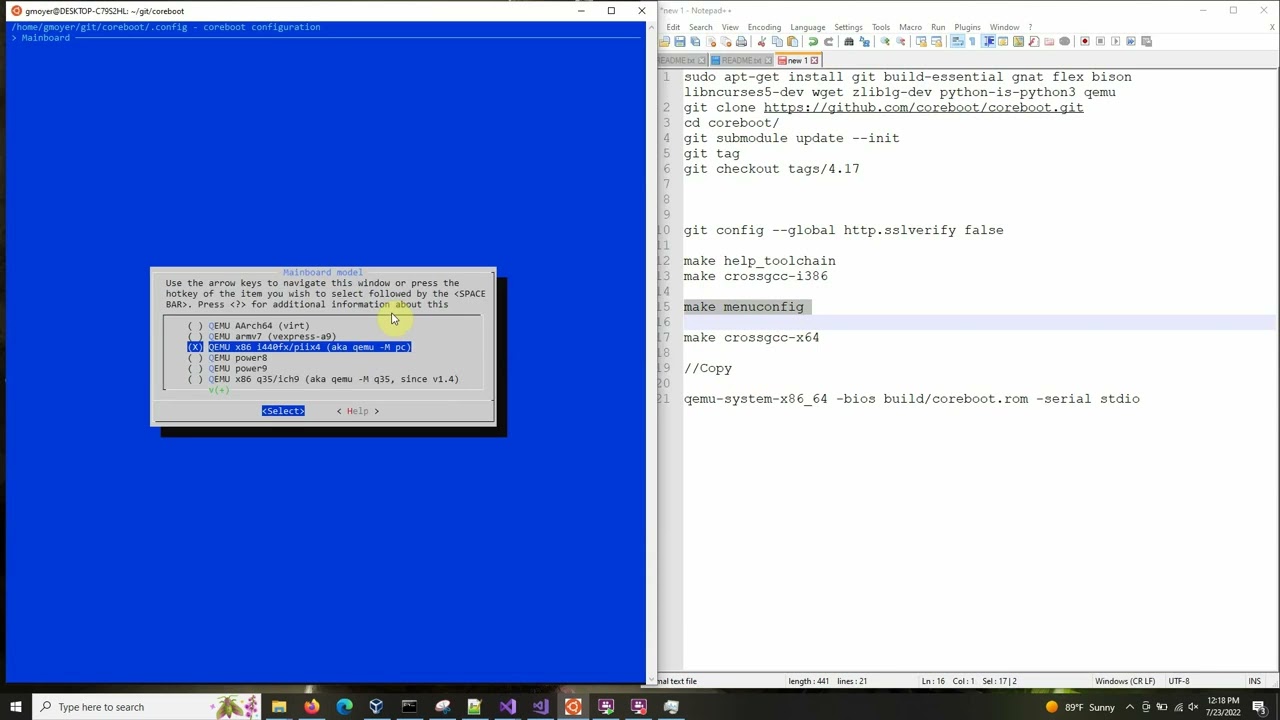Open VirtualBox from the taskbar
Screen dimensions: 1280x720
point(376,707)
